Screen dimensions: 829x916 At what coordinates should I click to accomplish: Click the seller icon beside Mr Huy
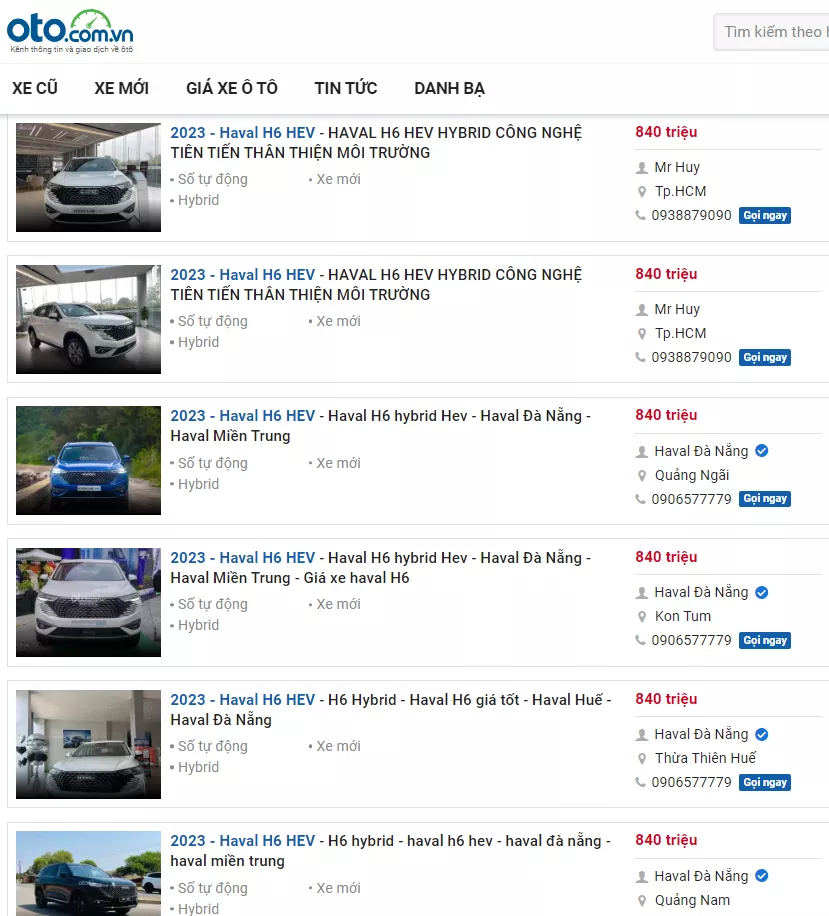pos(641,167)
